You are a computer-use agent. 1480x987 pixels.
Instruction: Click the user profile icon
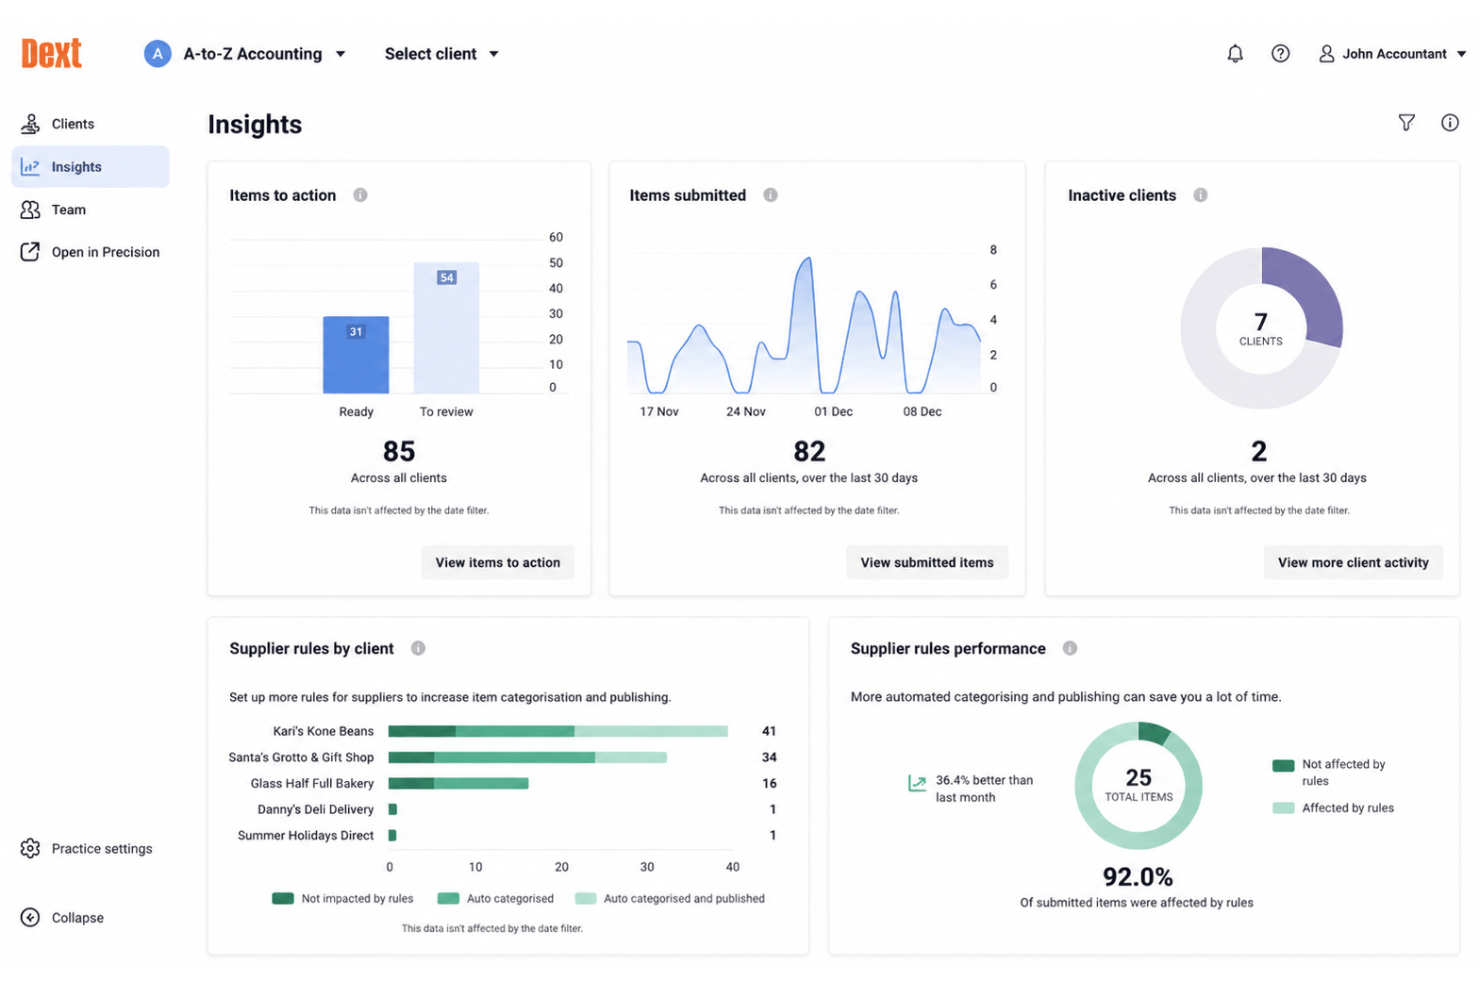coord(1326,54)
